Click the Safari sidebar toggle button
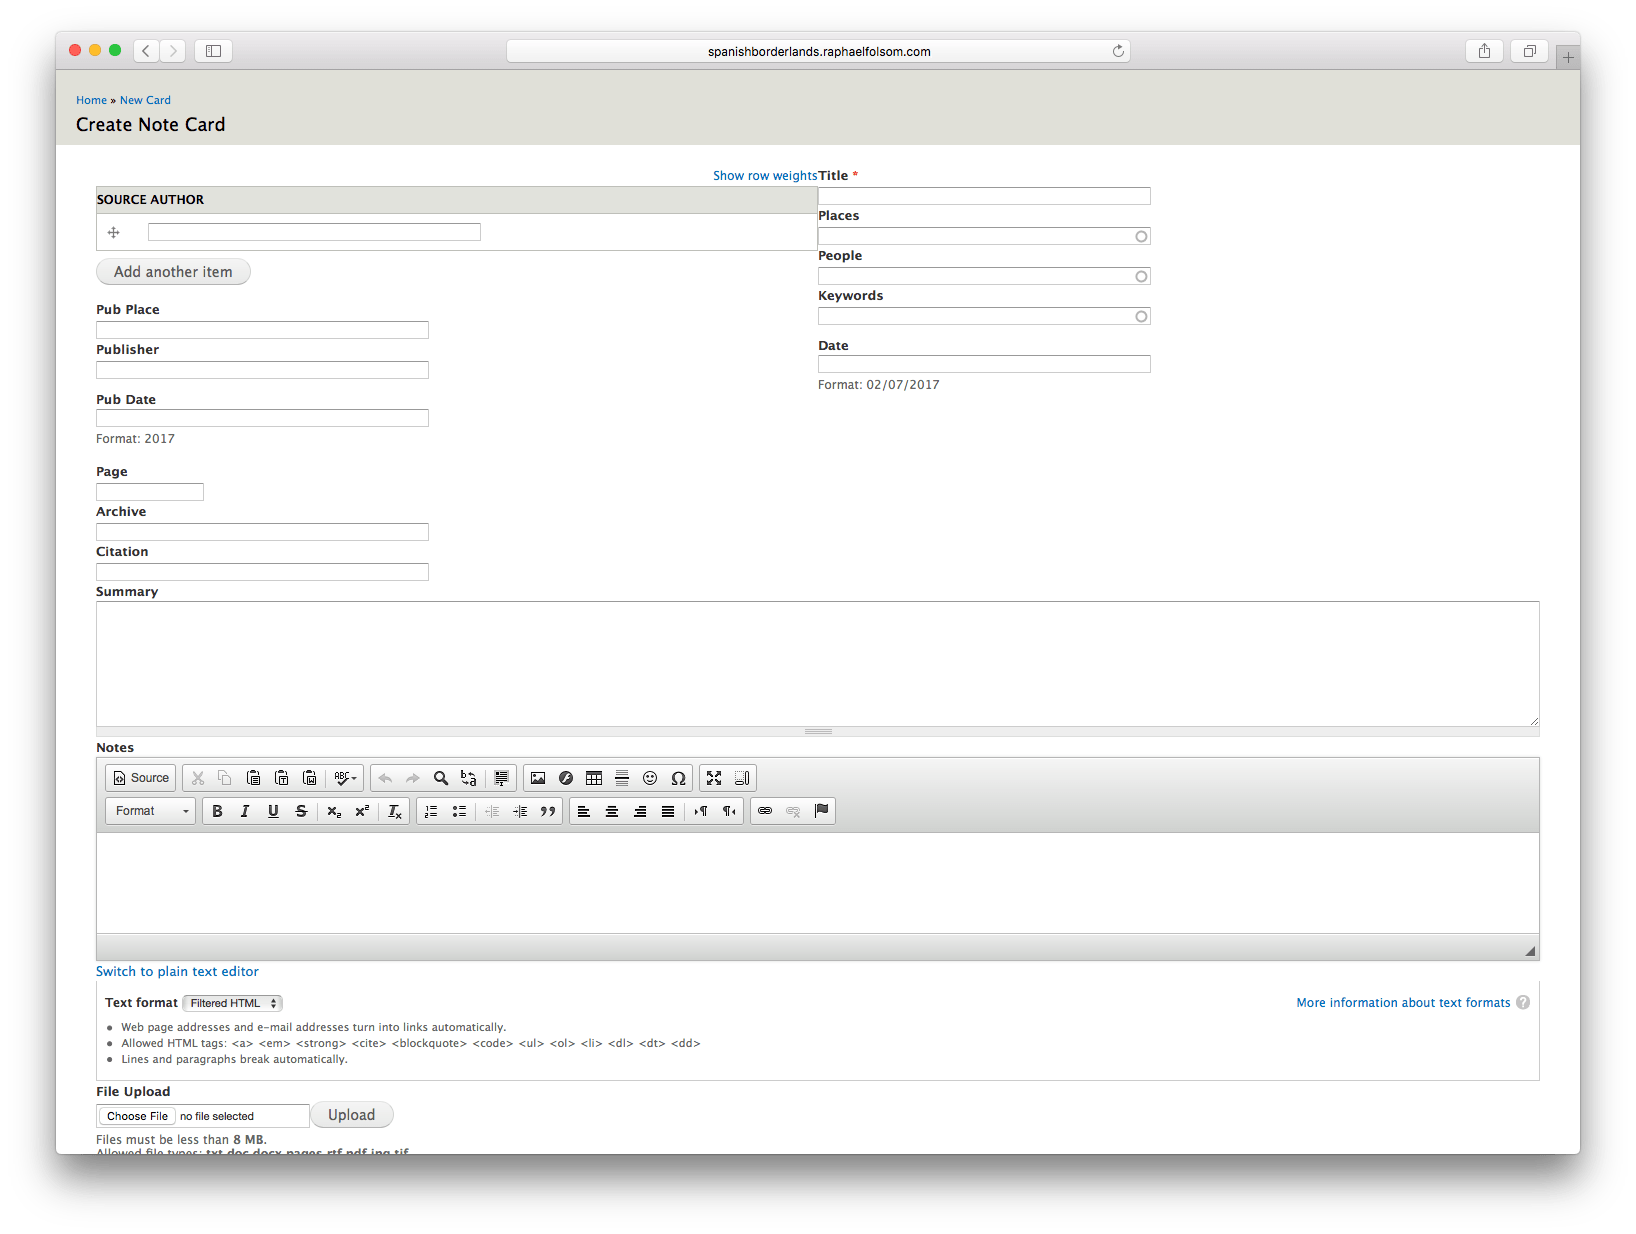The width and height of the screenshot is (1636, 1234). [x=213, y=51]
